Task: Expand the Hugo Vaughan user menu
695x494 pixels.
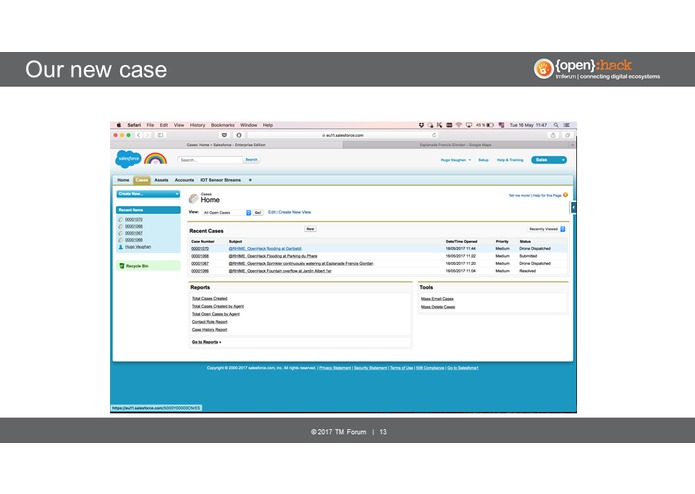Action: coord(456,160)
